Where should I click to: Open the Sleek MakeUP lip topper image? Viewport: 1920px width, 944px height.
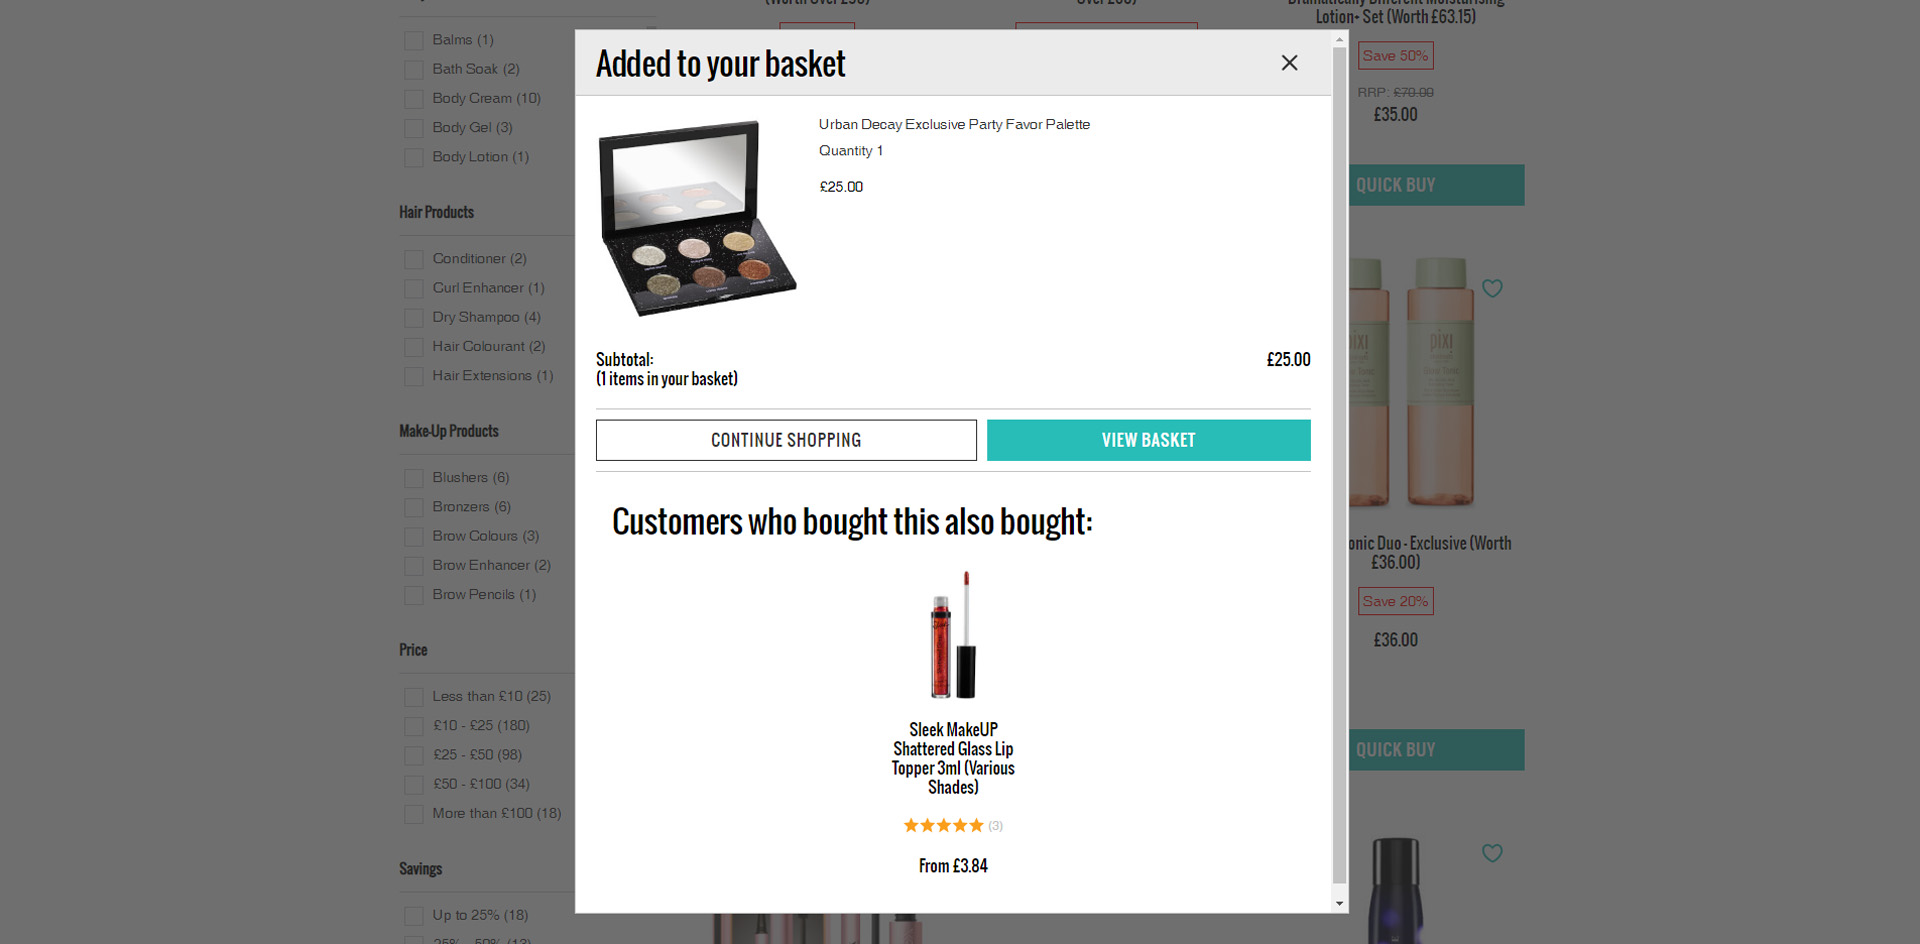coord(953,635)
